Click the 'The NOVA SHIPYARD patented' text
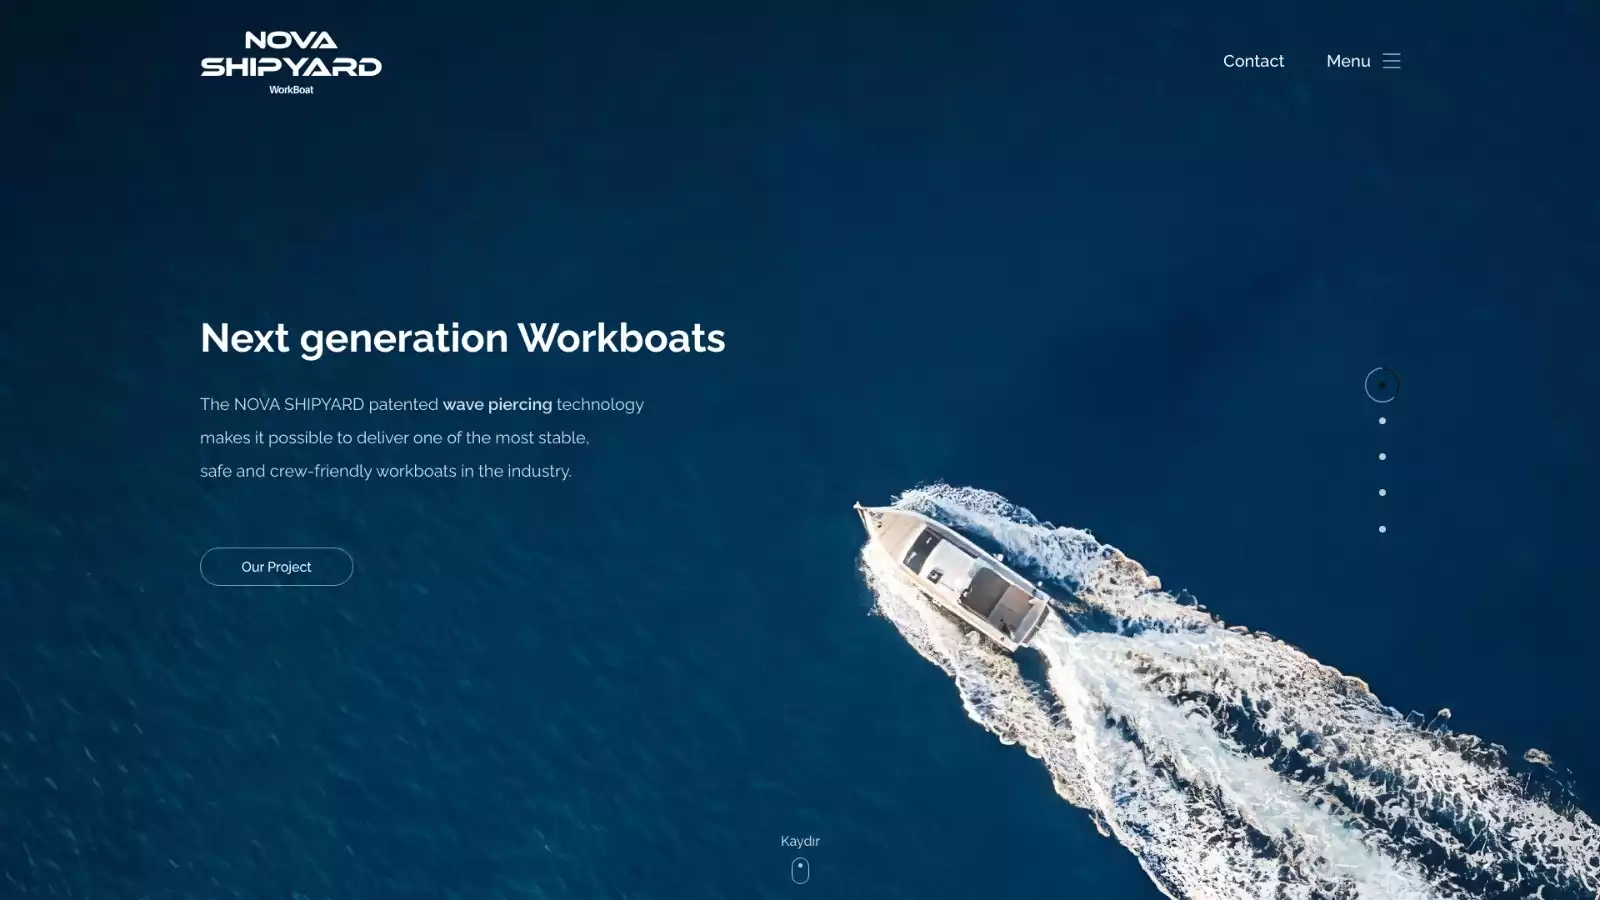The width and height of the screenshot is (1600, 900). (318, 404)
